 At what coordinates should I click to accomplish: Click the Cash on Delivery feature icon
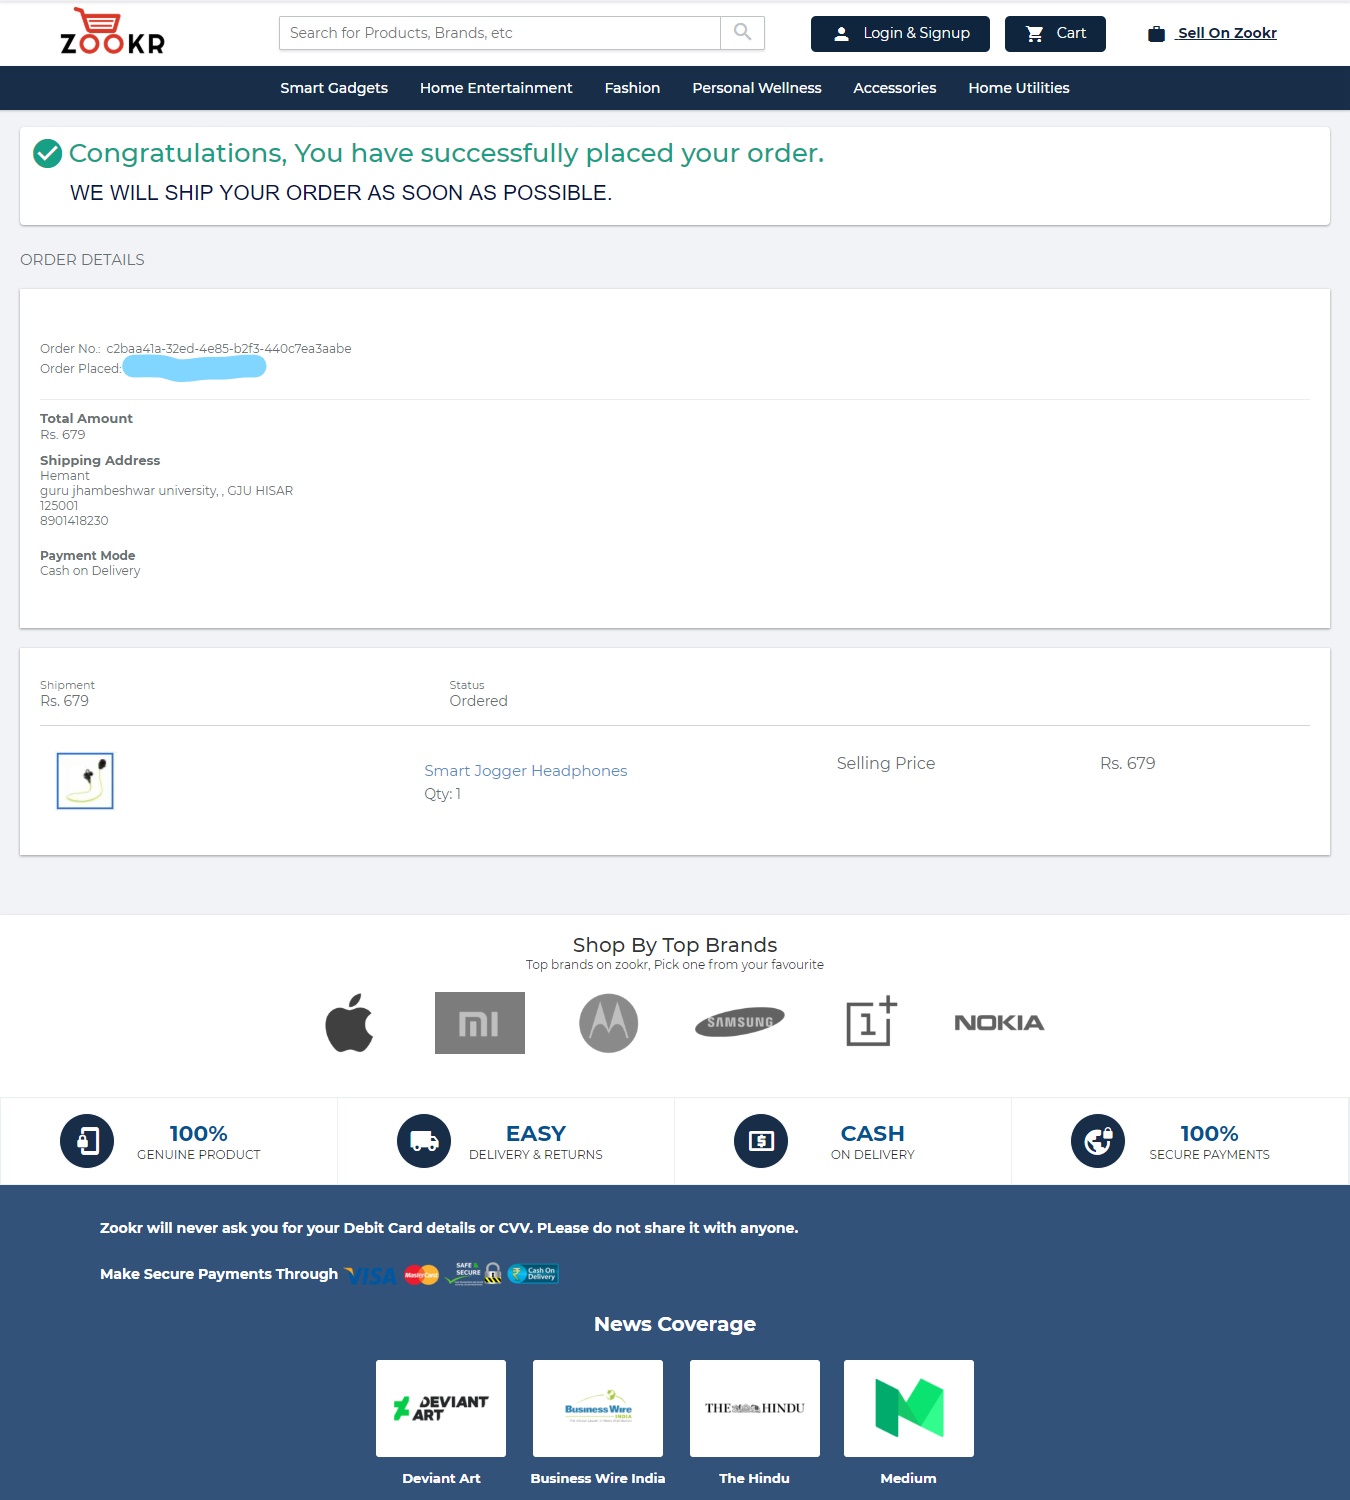[761, 1141]
